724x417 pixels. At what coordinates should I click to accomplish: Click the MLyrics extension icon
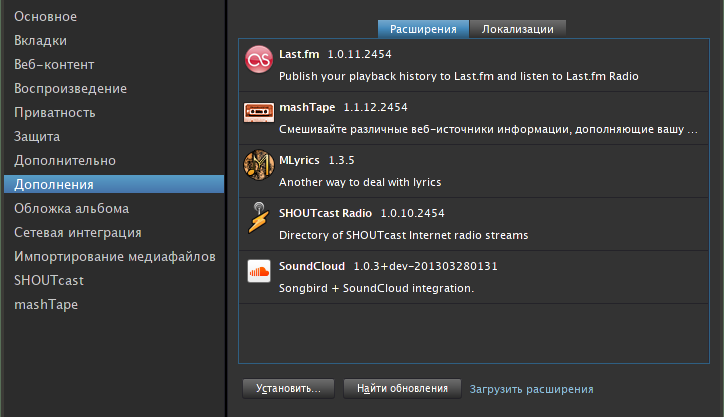259,165
